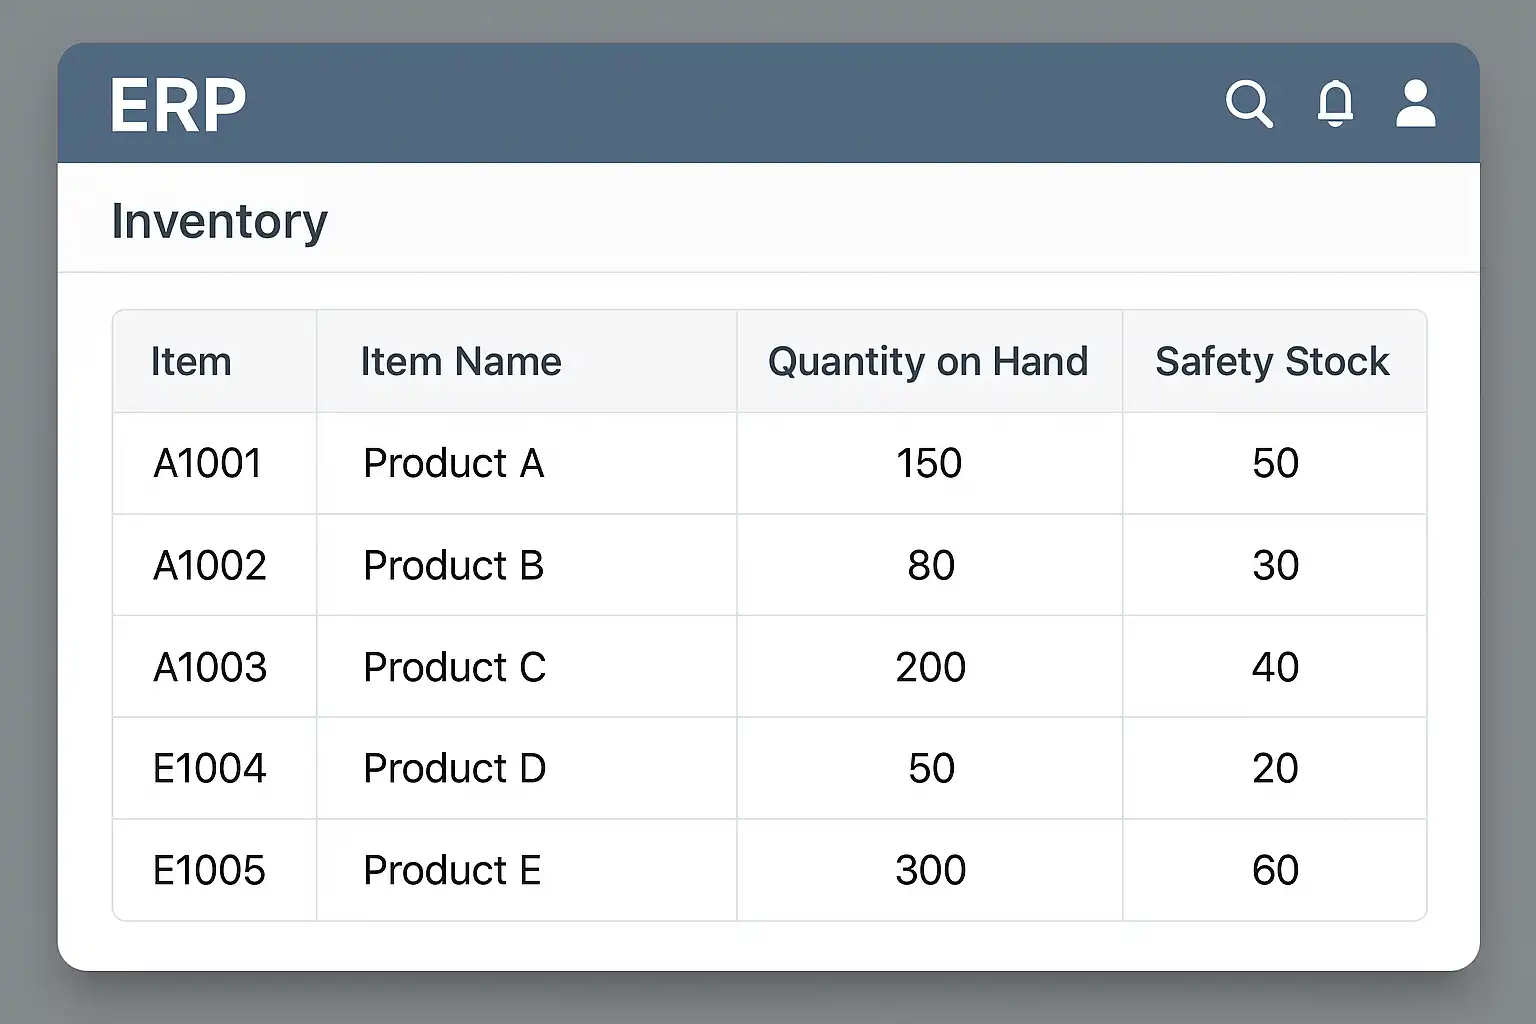Select item code E1005
This screenshot has width=1536, height=1024.
pyautogui.click(x=209, y=871)
